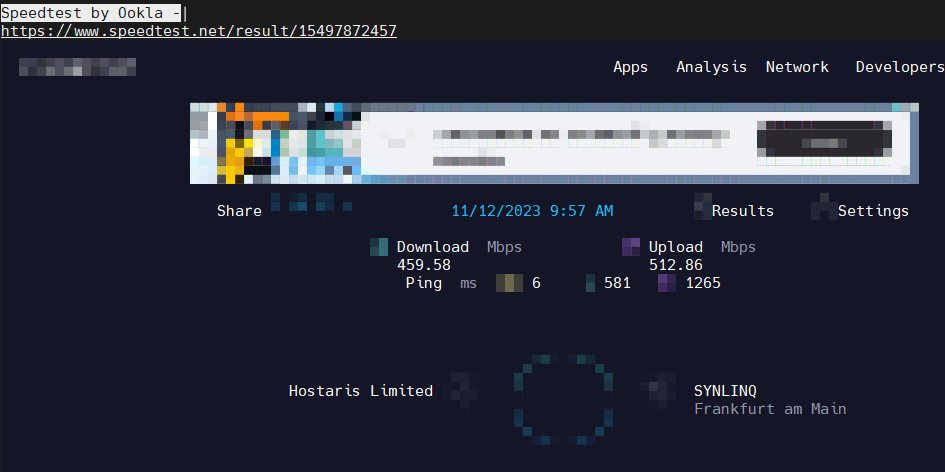
Task: Click the Download label
Action: 433,247
